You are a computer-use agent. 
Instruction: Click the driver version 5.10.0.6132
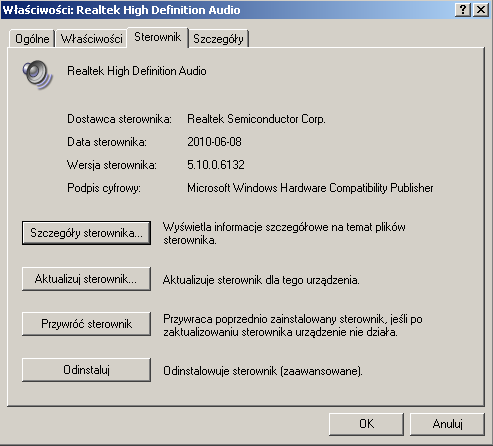(216, 165)
